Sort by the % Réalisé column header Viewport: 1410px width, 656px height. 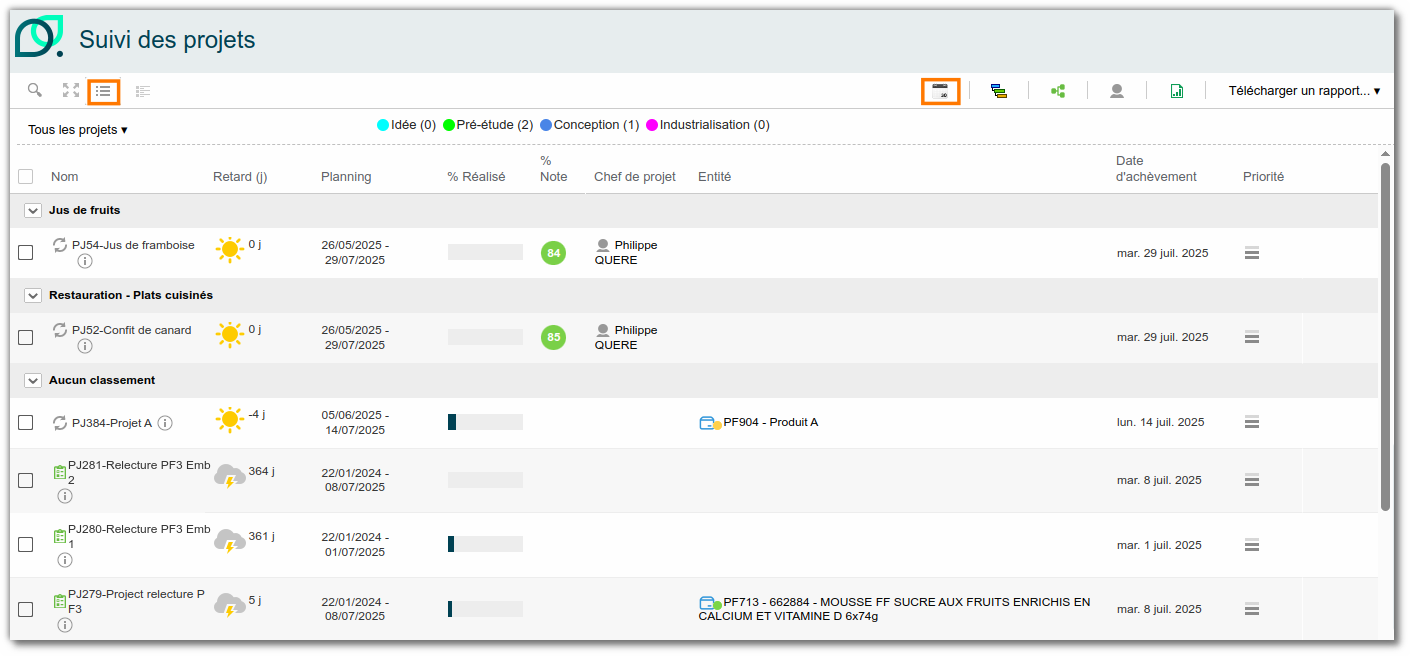pyautogui.click(x=476, y=177)
